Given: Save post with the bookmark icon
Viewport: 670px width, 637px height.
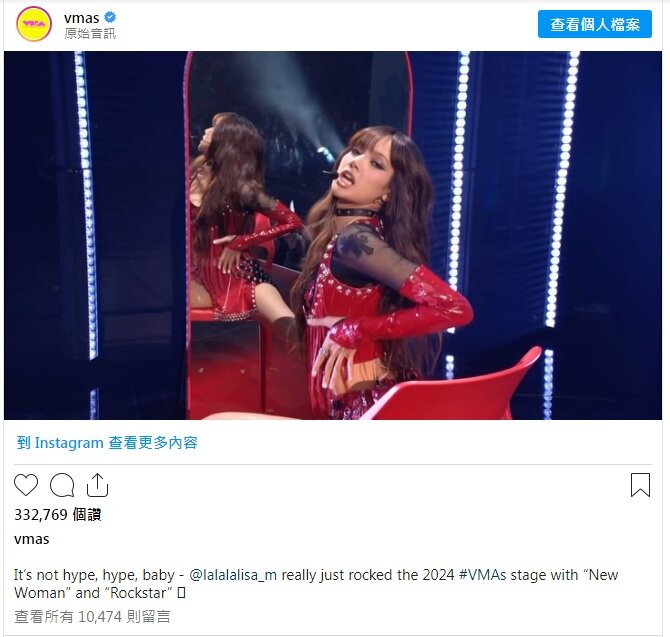Looking at the screenshot, I should tap(640, 485).
